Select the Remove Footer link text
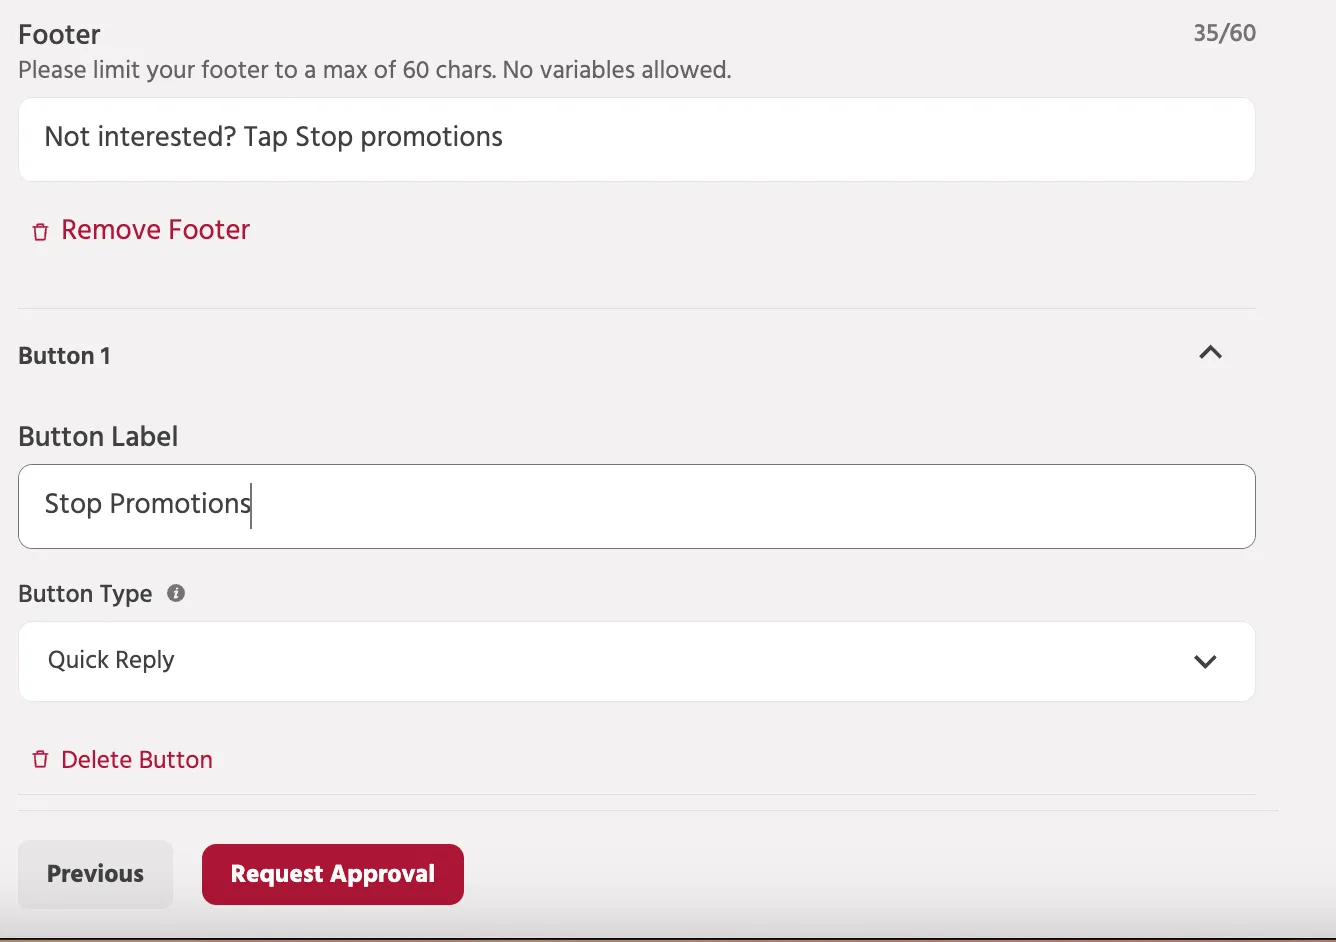This screenshot has width=1336, height=942. [x=156, y=230]
